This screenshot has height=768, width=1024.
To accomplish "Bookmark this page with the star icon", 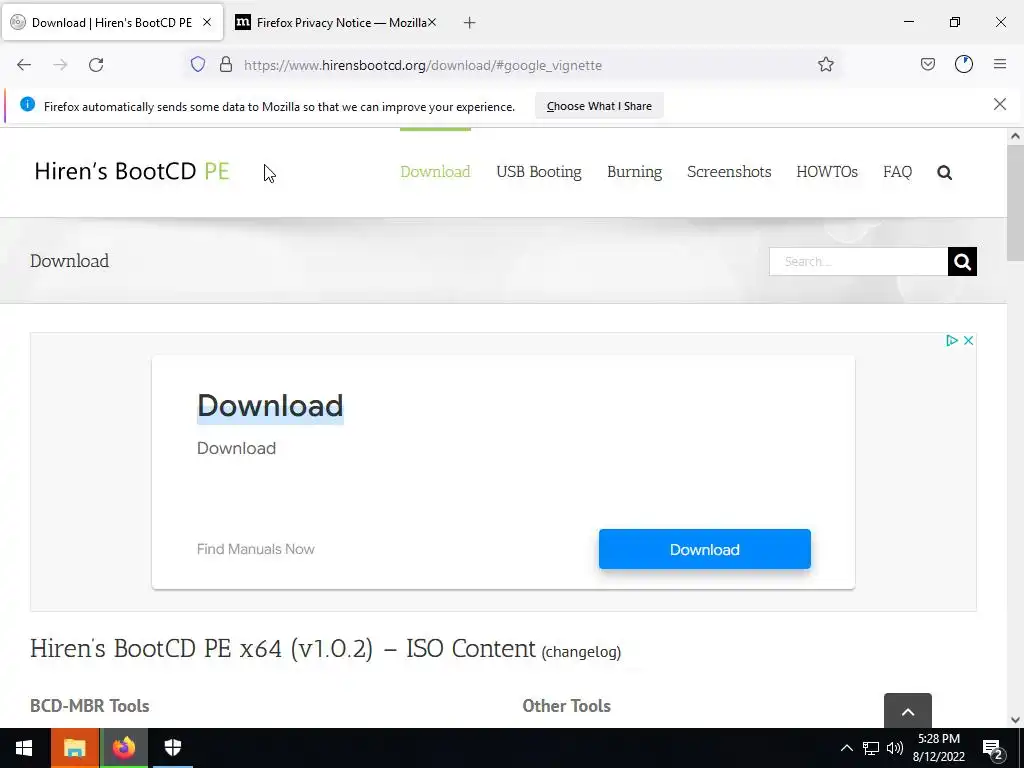I will (825, 64).
